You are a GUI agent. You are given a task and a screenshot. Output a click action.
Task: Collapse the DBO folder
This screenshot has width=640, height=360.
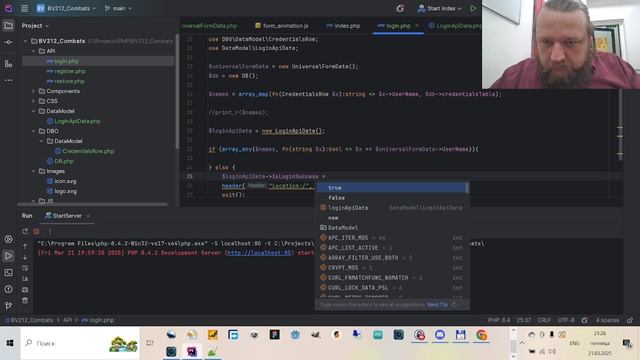[33, 131]
